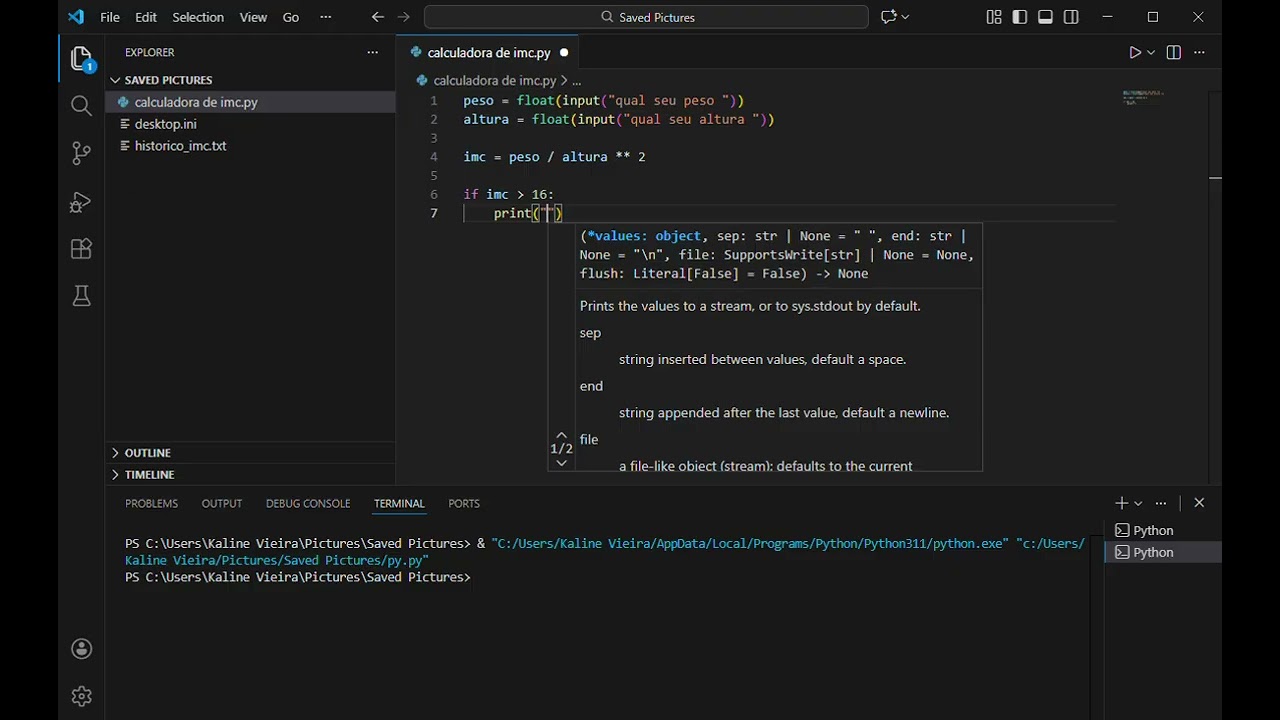Switch to the DEBUG CONSOLE tab

308,503
